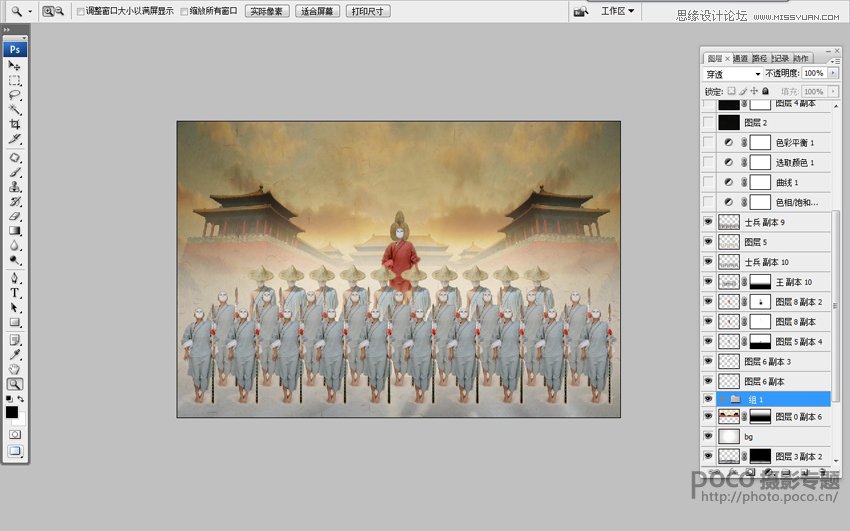Toggle Quick Mask mode
The image size is (850, 531).
click(x=15, y=435)
